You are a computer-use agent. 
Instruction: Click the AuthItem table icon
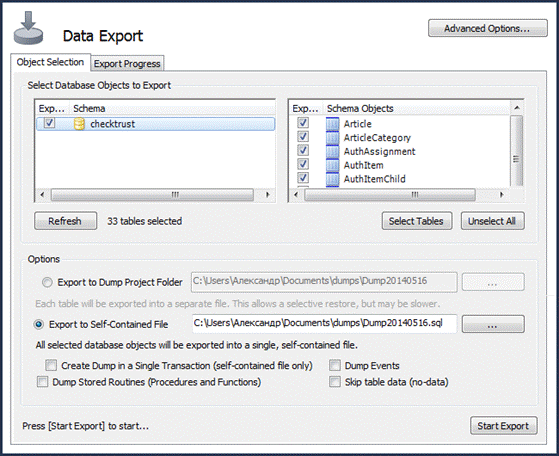(332, 165)
